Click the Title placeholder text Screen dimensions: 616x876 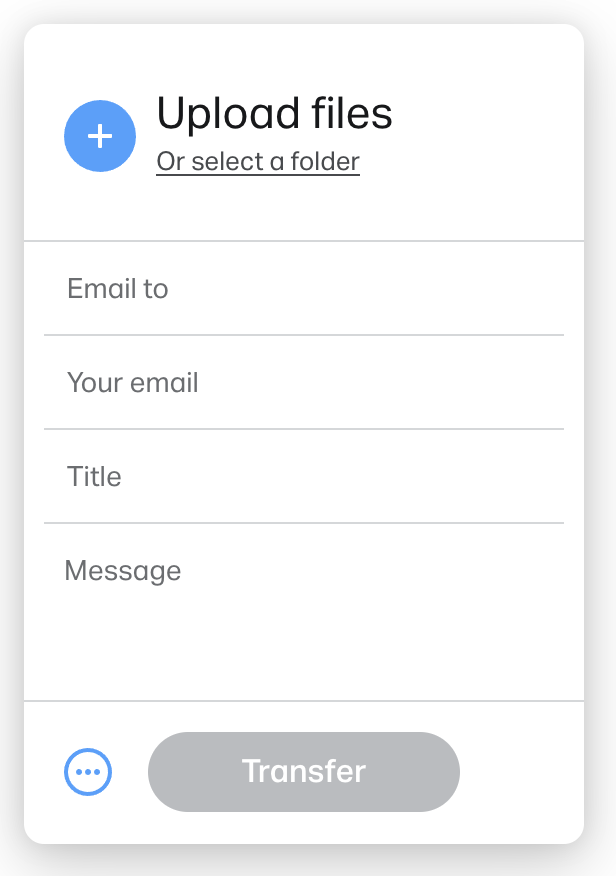click(x=94, y=477)
